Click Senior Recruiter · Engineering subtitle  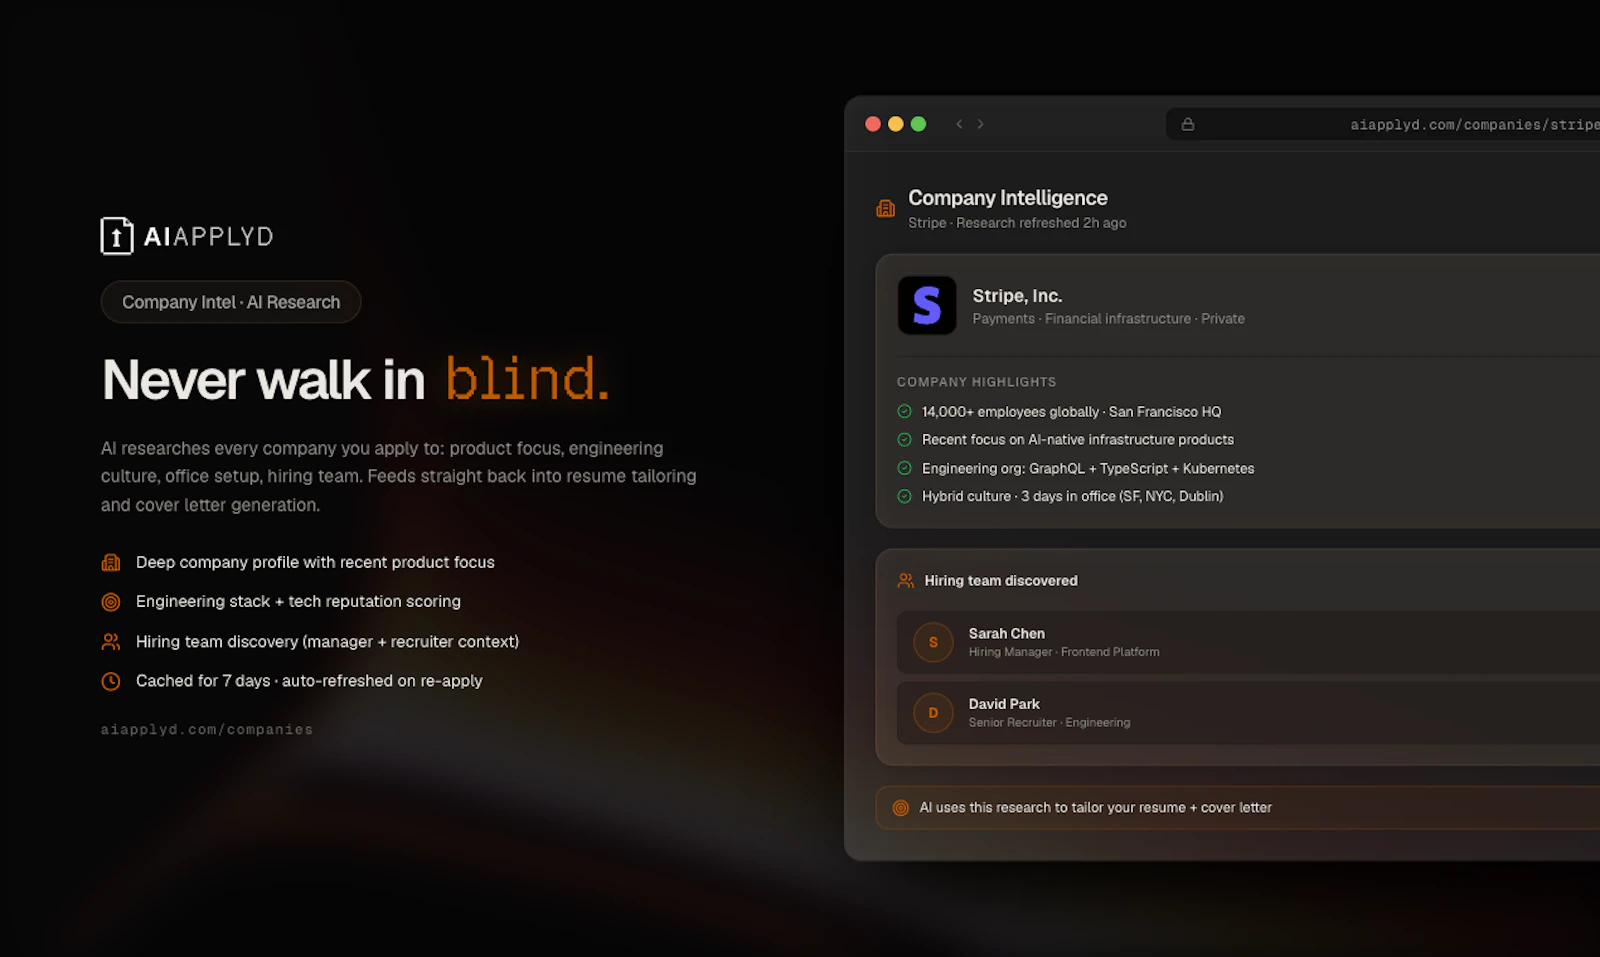pos(1049,723)
